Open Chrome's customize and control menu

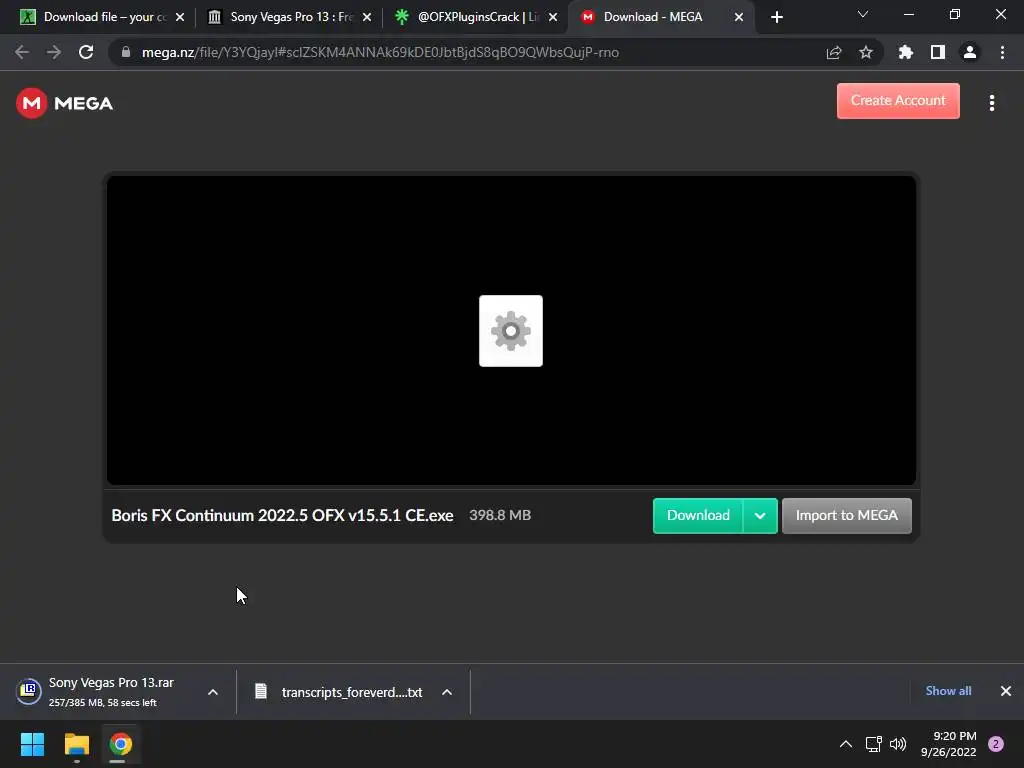pos(1002,52)
